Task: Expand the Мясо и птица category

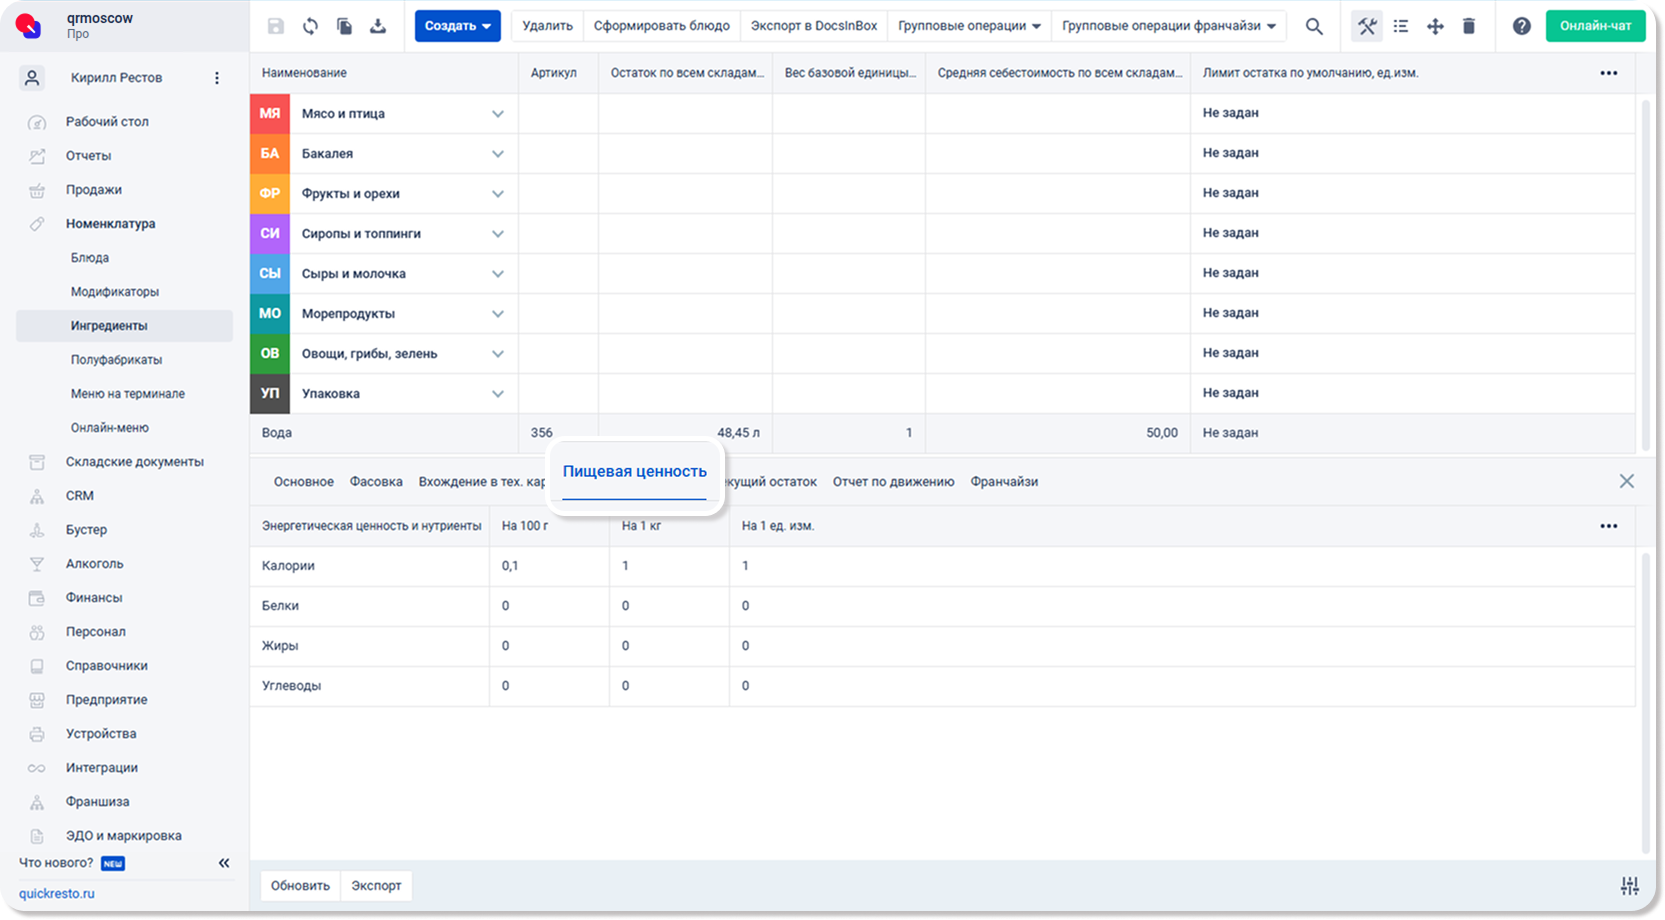Action: point(498,114)
